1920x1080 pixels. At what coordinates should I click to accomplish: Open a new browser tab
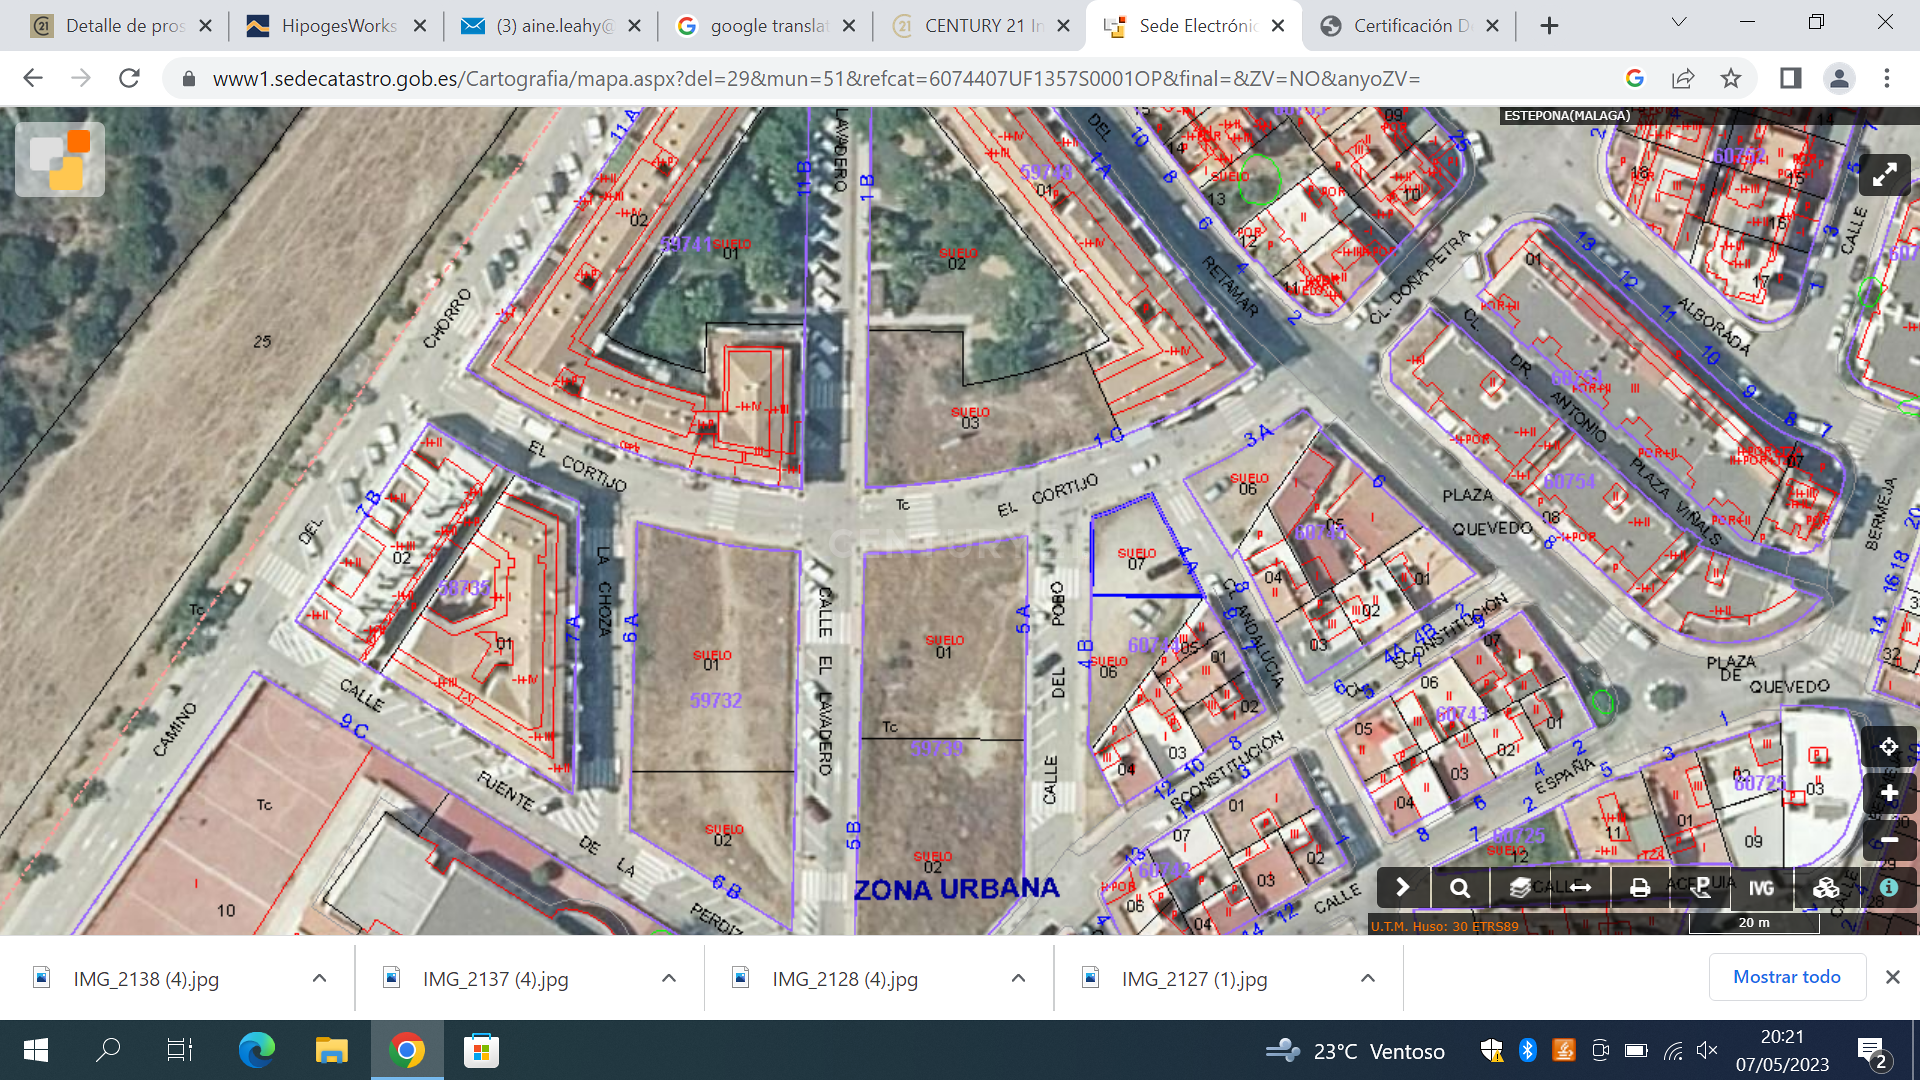click(x=1549, y=26)
